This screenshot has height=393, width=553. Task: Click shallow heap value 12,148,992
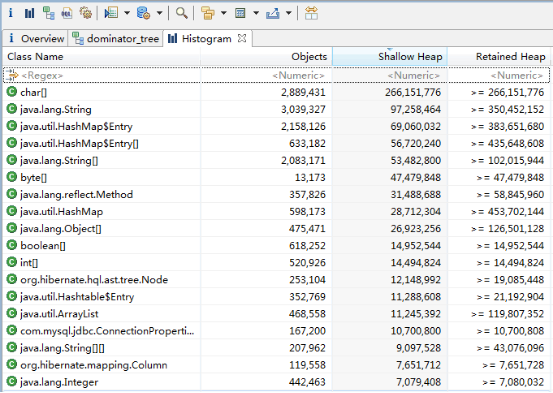coord(415,280)
